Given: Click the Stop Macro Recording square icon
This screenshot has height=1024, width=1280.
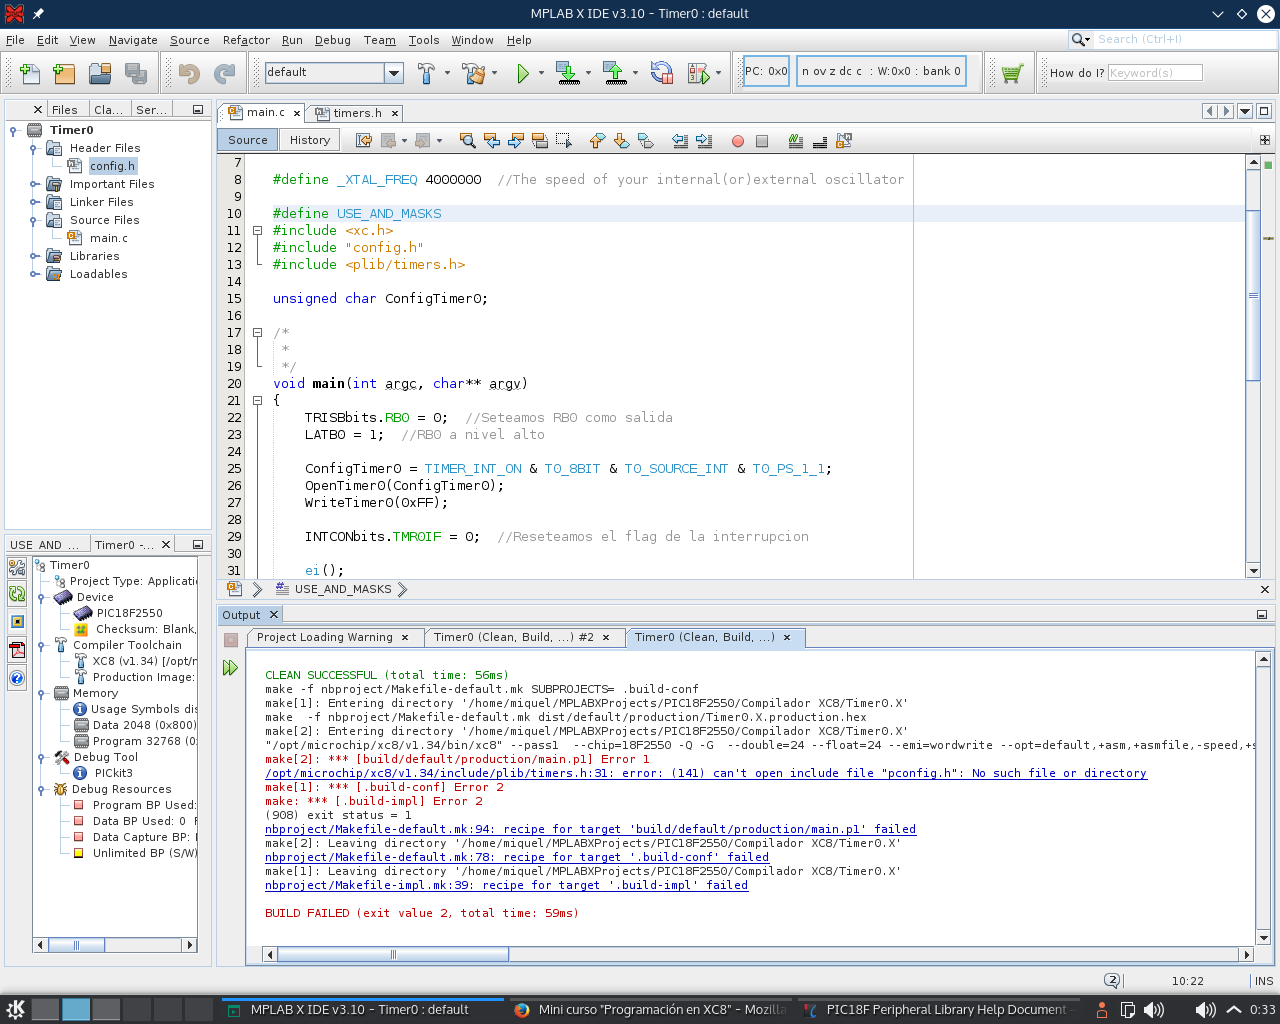Looking at the screenshot, I should (x=762, y=141).
